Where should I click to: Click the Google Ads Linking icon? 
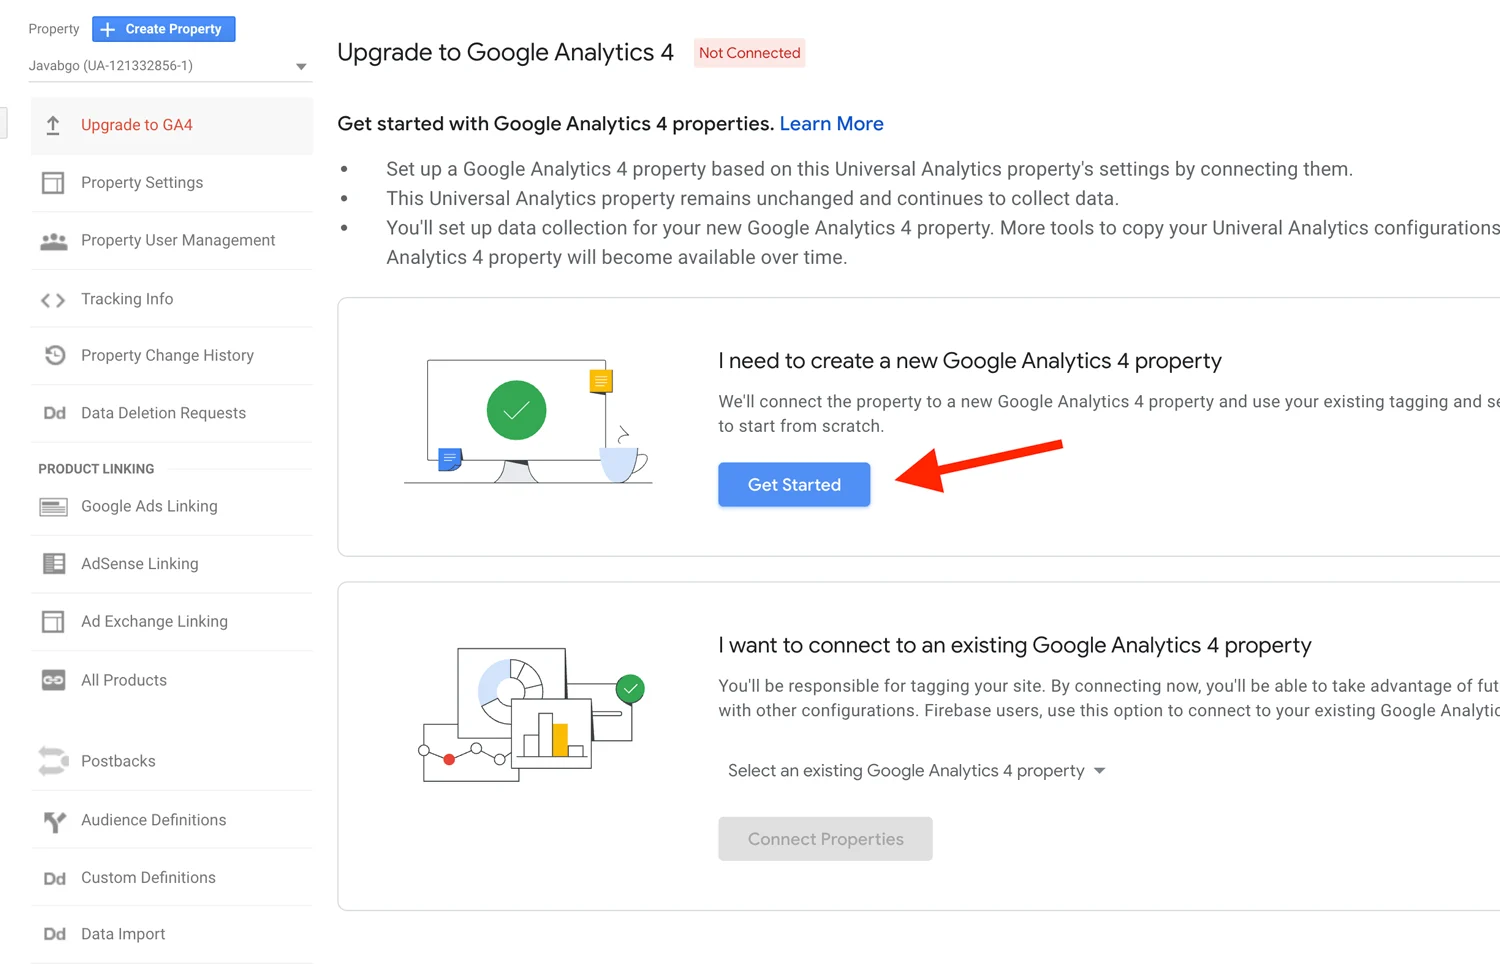click(53, 507)
